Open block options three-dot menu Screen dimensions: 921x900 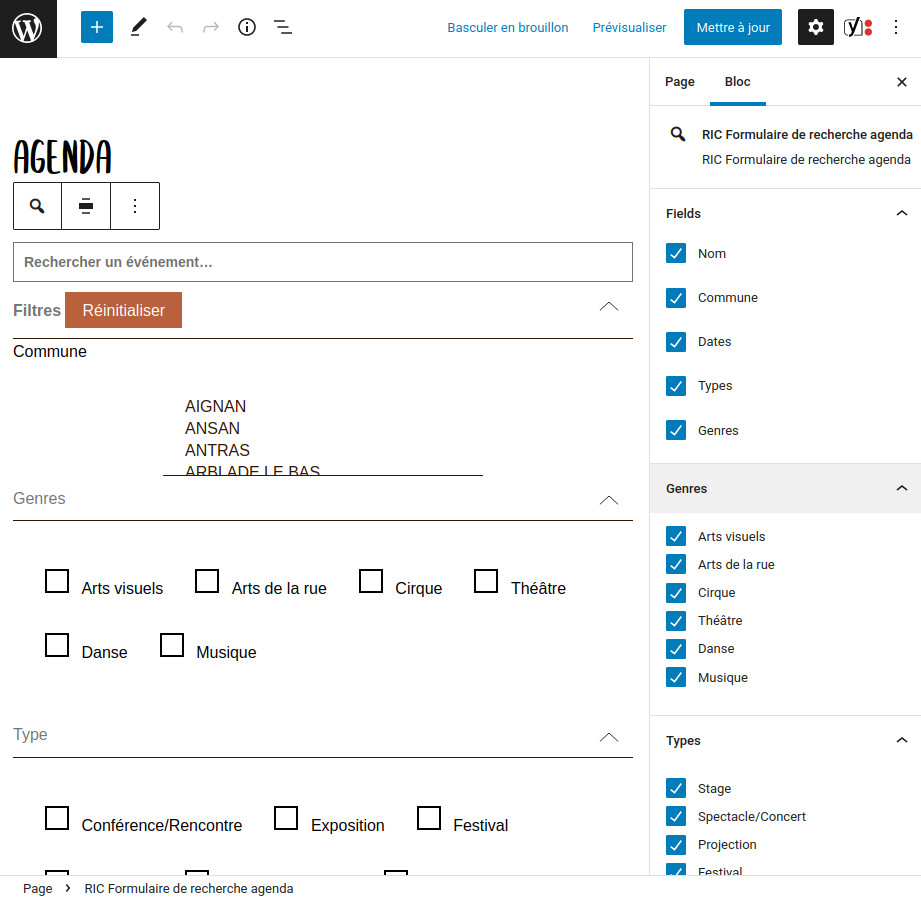135,206
